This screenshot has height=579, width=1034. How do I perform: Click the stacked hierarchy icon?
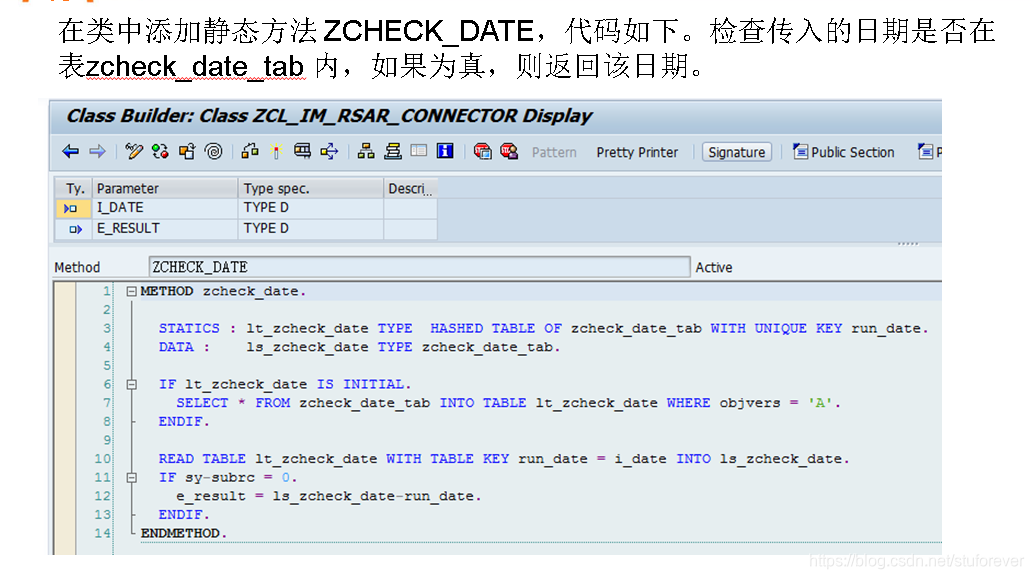(x=393, y=152)
